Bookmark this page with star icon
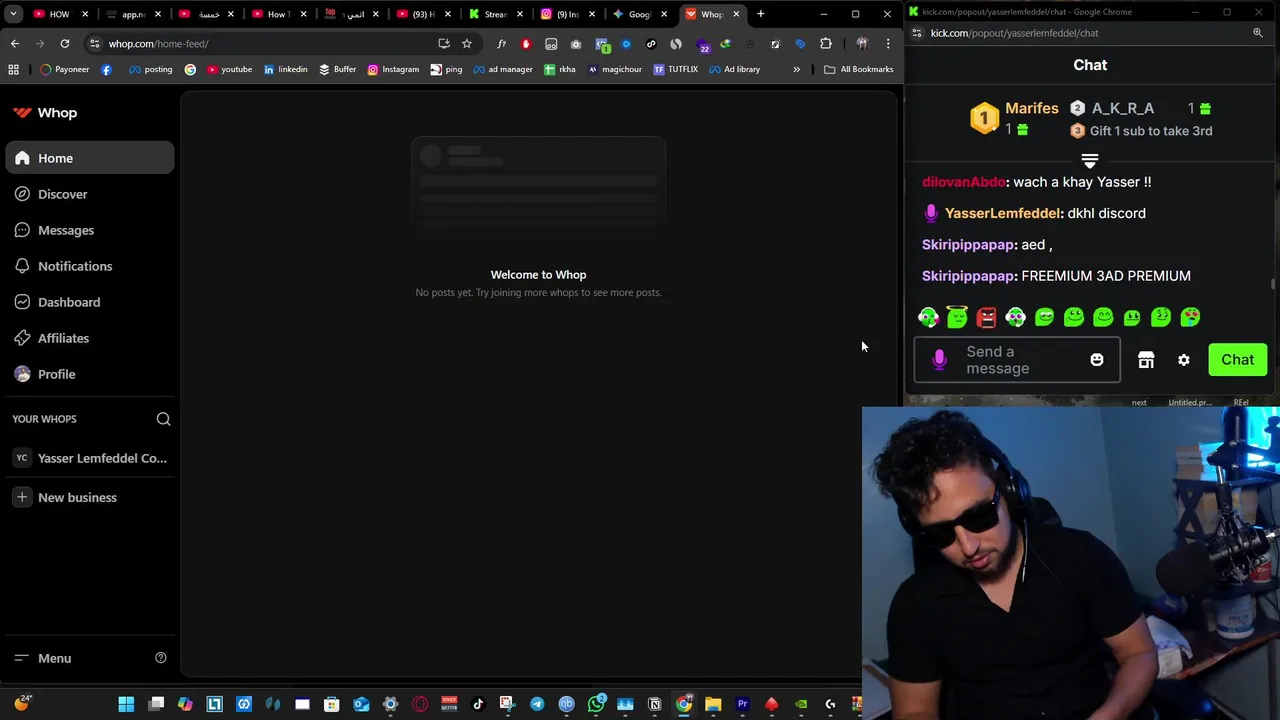 click(x=466, y=44)
